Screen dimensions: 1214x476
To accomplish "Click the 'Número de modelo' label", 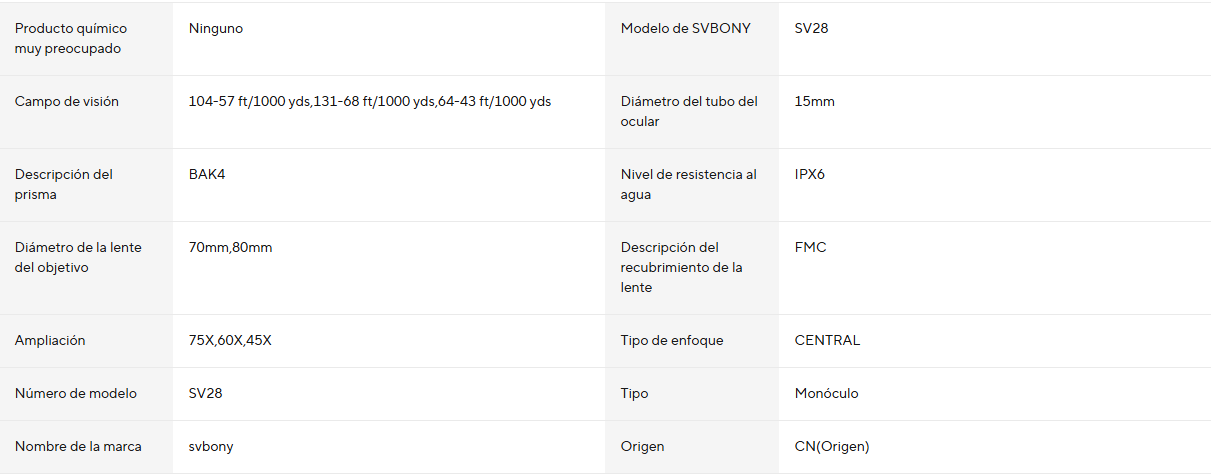I will pos(76,394).
